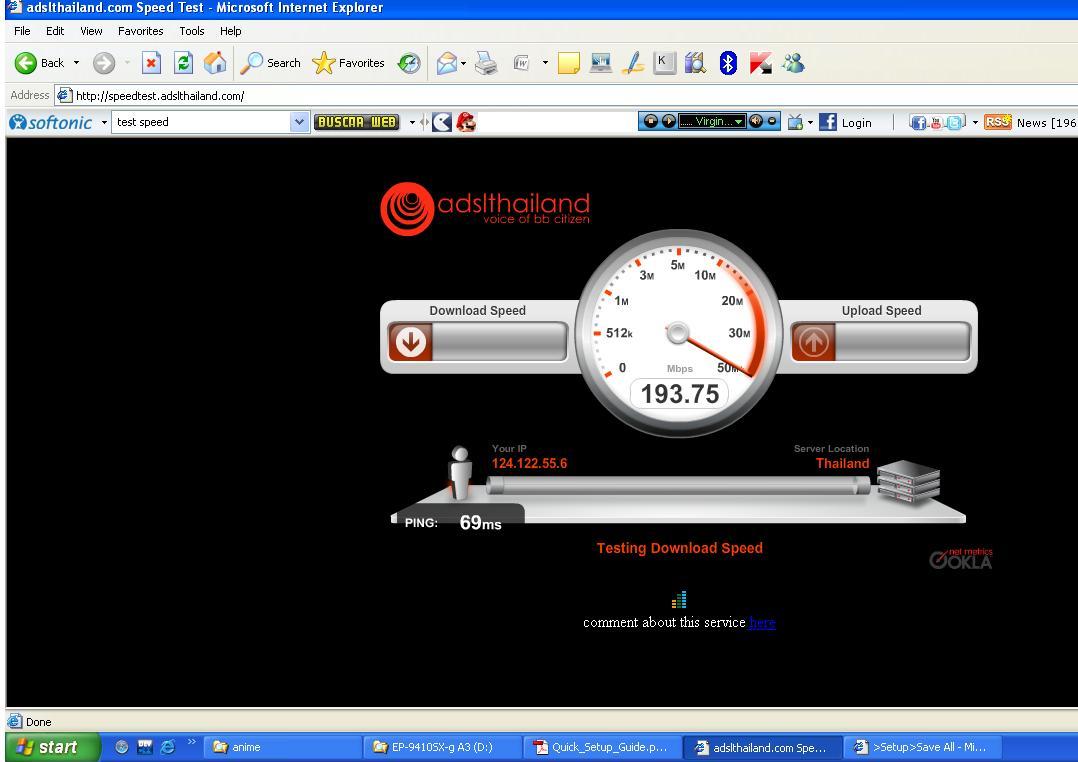Image resolution: width=1078 pixels, height=762 pixels.
Task: Open the Favorites menu
Action: pyautogui.click(x=140, y=31)
